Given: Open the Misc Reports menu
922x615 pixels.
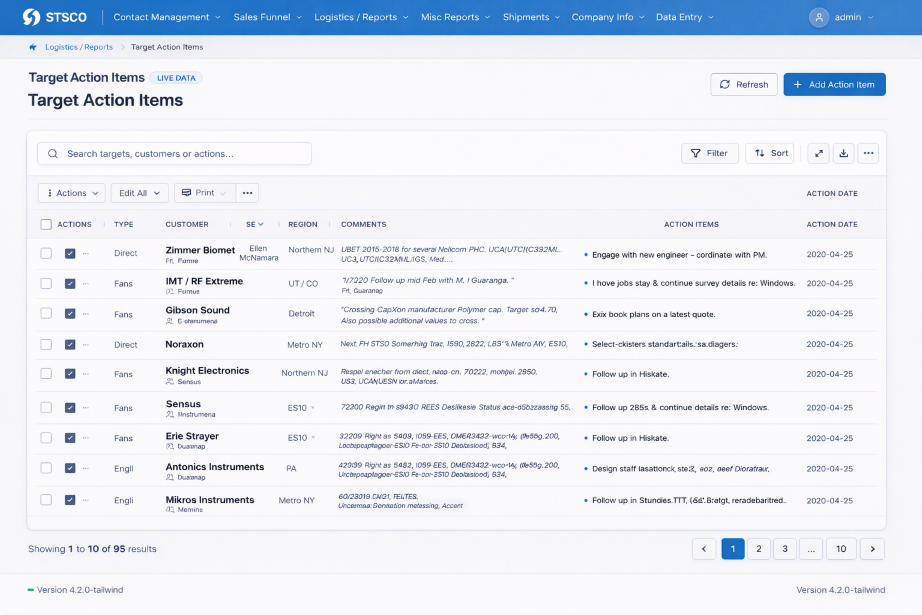Looking at the screenshot, I should pyautogui.click(x=456, y=17).
